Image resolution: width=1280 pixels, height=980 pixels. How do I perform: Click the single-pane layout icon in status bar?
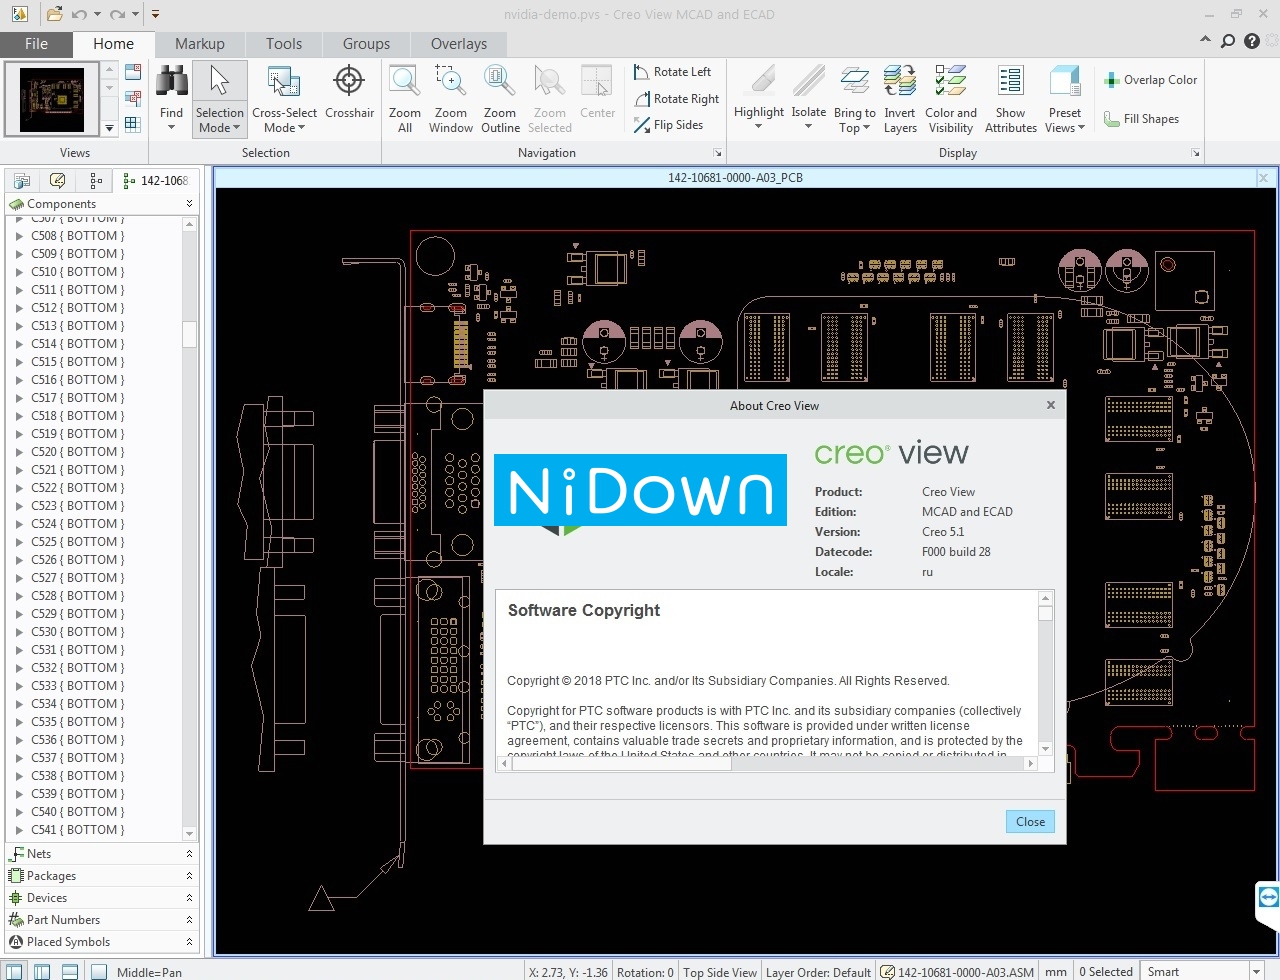(x=14, y=971)
